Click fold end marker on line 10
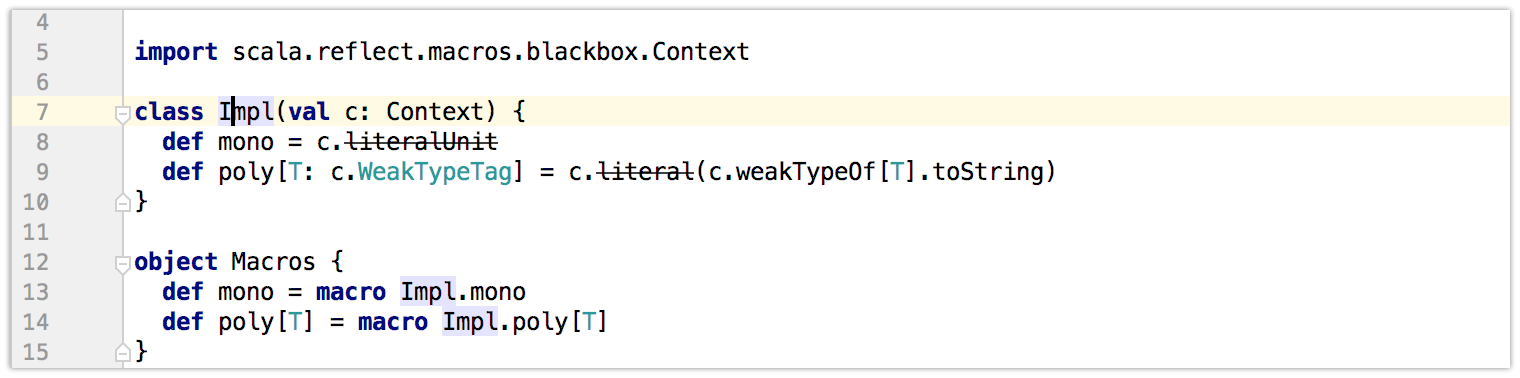Viewport: 1520px width, 378px height. 123,203
